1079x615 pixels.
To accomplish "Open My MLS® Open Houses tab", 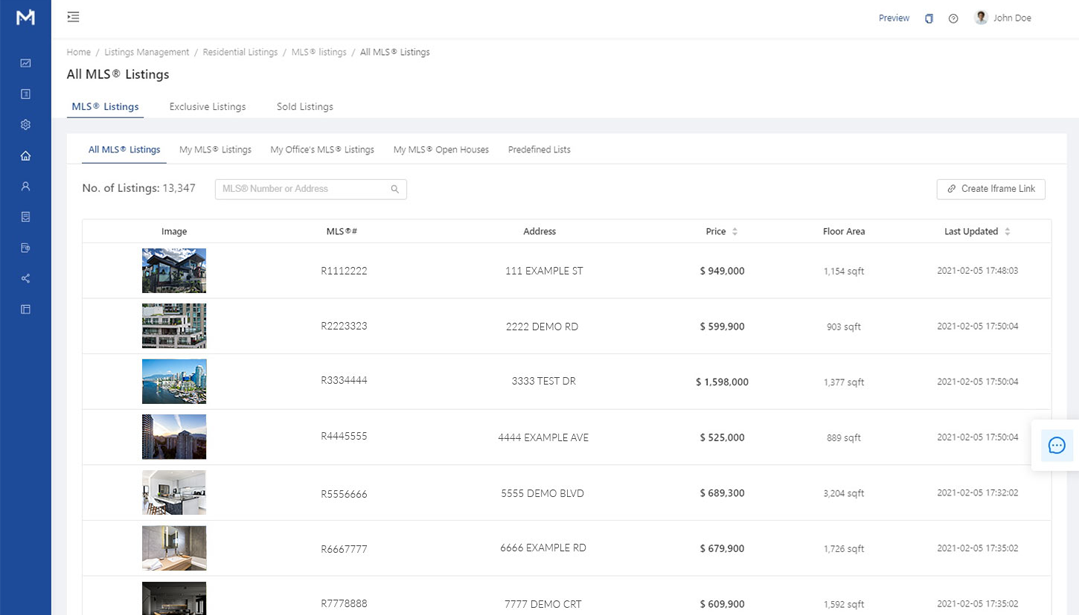I will pos(441,150).
